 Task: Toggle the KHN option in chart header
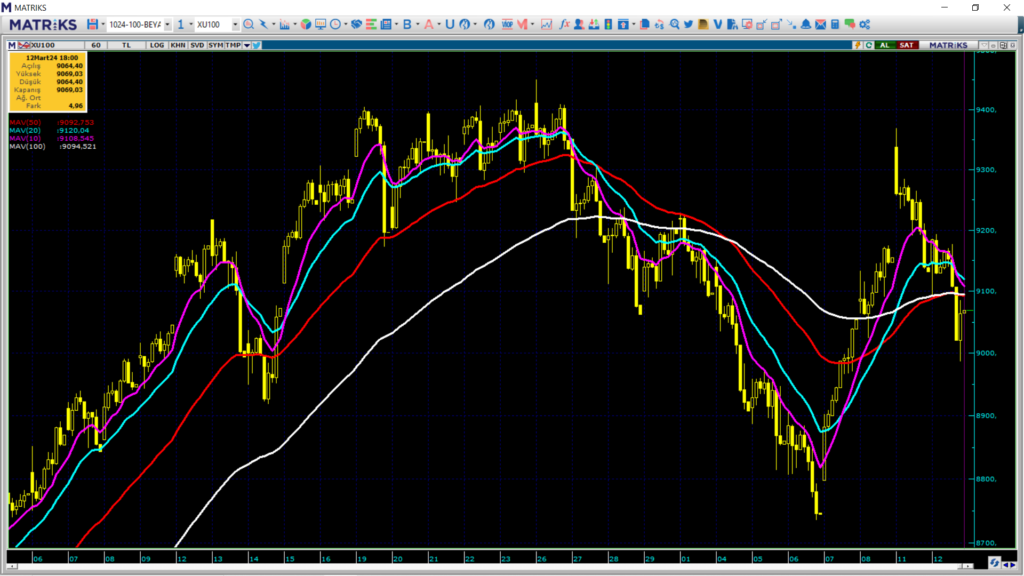(x=177, y=45)
